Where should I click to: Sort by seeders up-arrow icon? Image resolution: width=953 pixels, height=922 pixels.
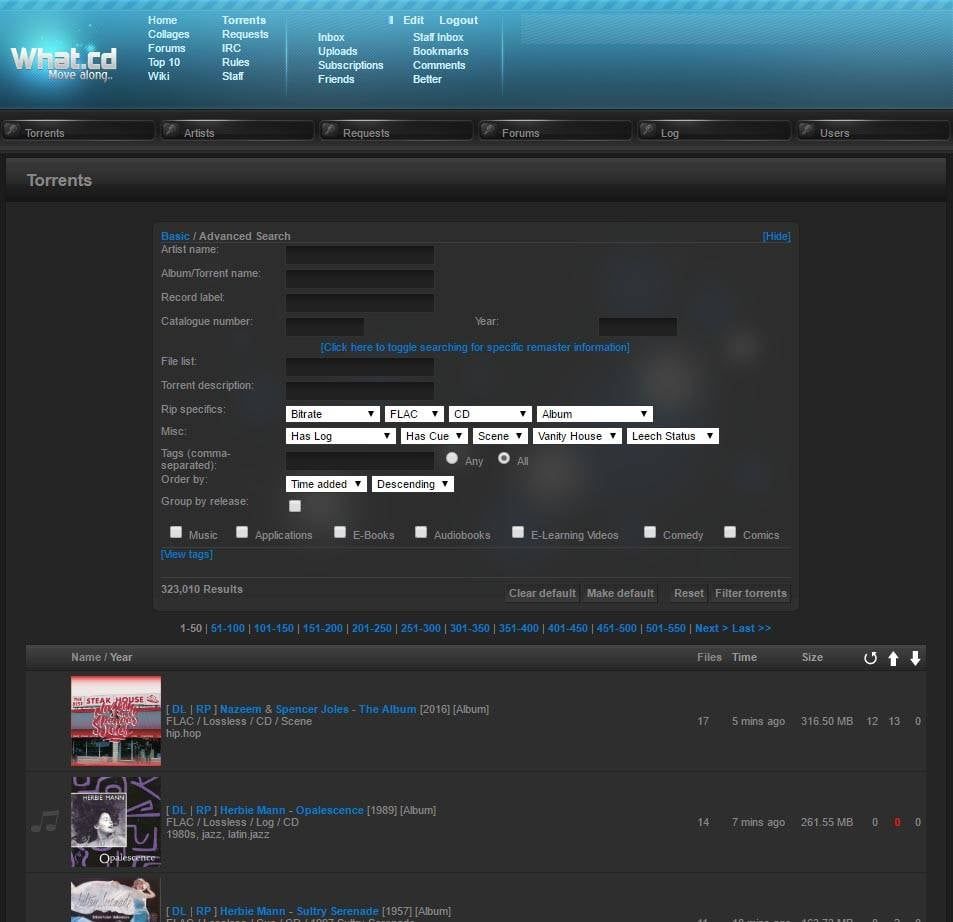[893, 658]
